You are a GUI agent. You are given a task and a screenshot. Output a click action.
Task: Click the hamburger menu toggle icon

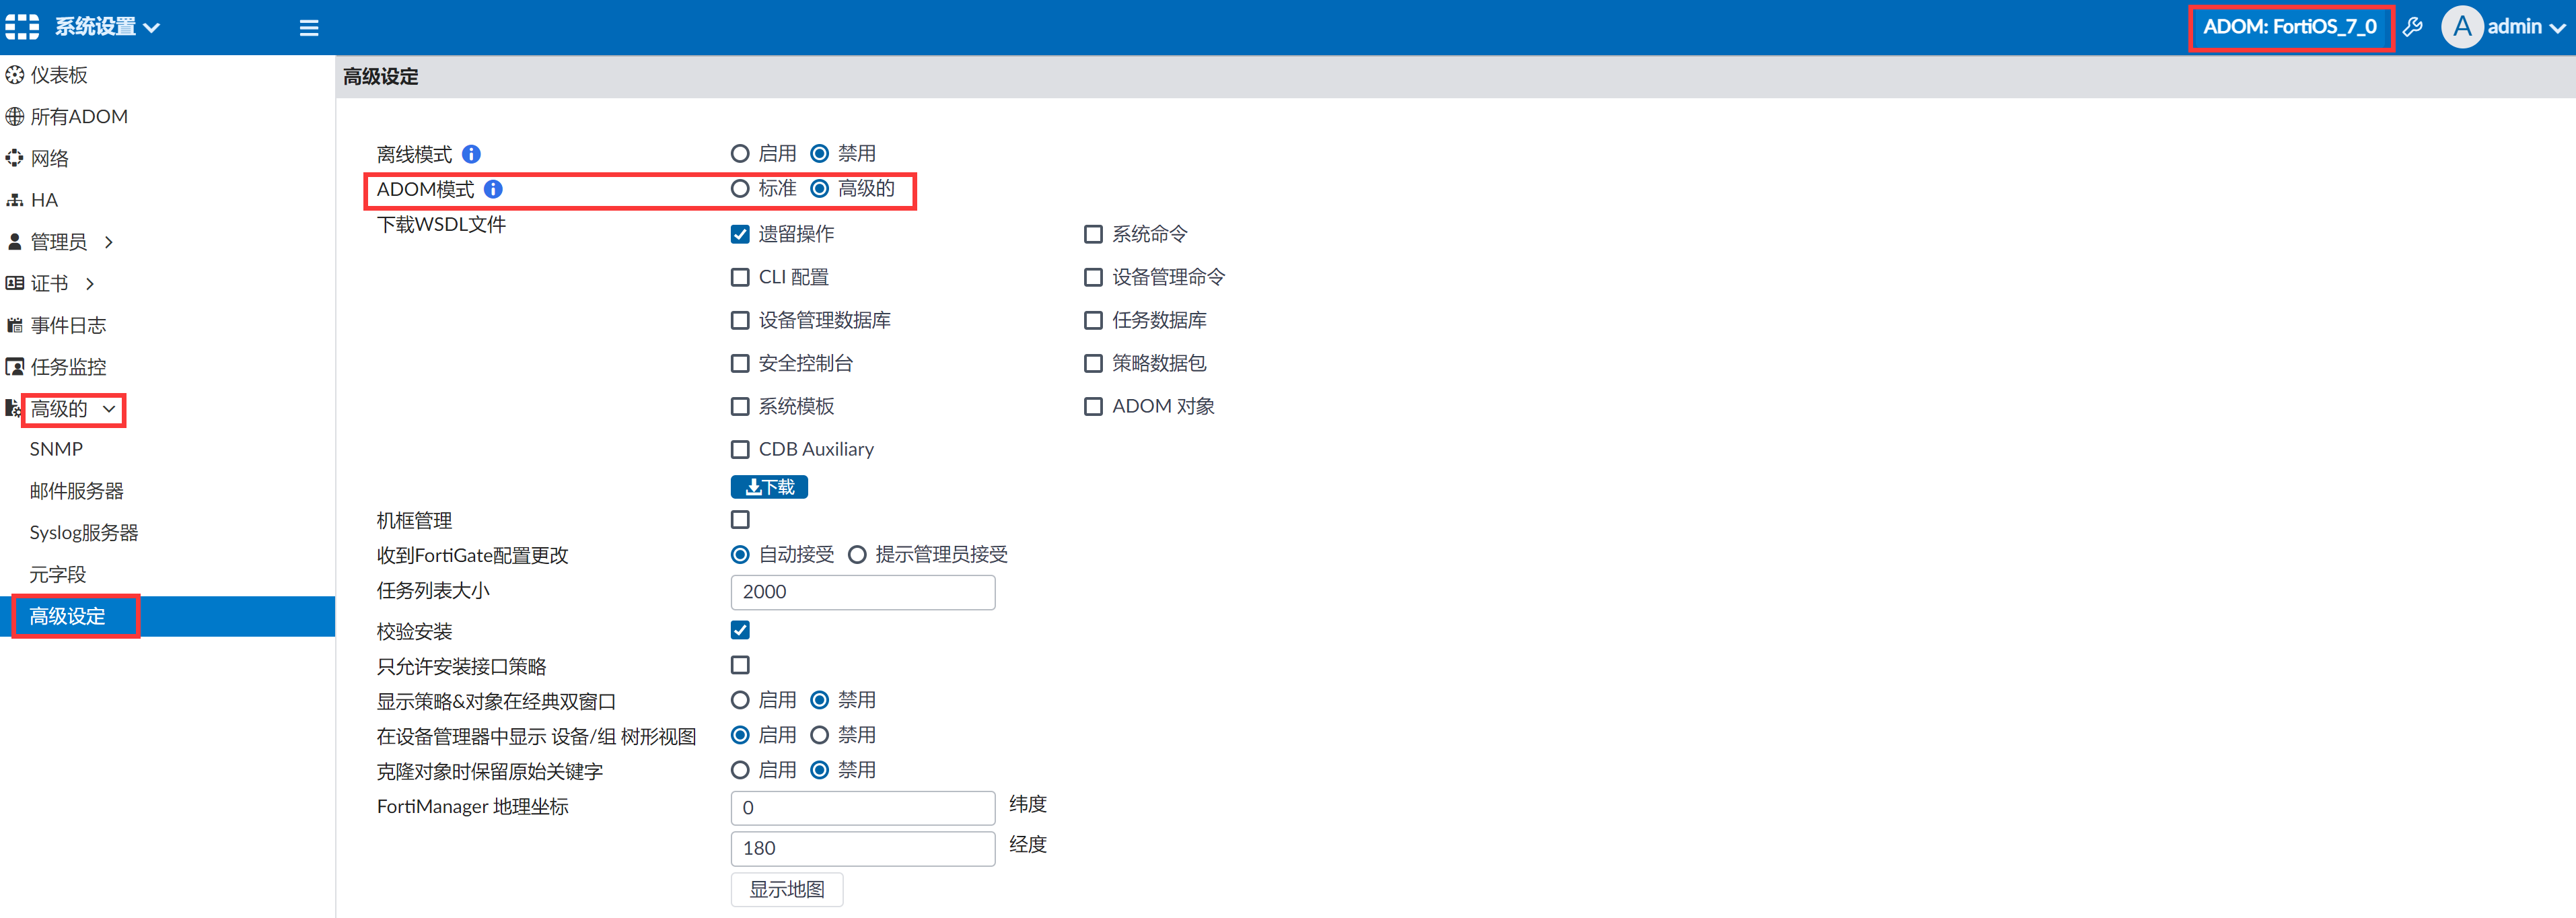pyautogui.click(x=309, y=28)
